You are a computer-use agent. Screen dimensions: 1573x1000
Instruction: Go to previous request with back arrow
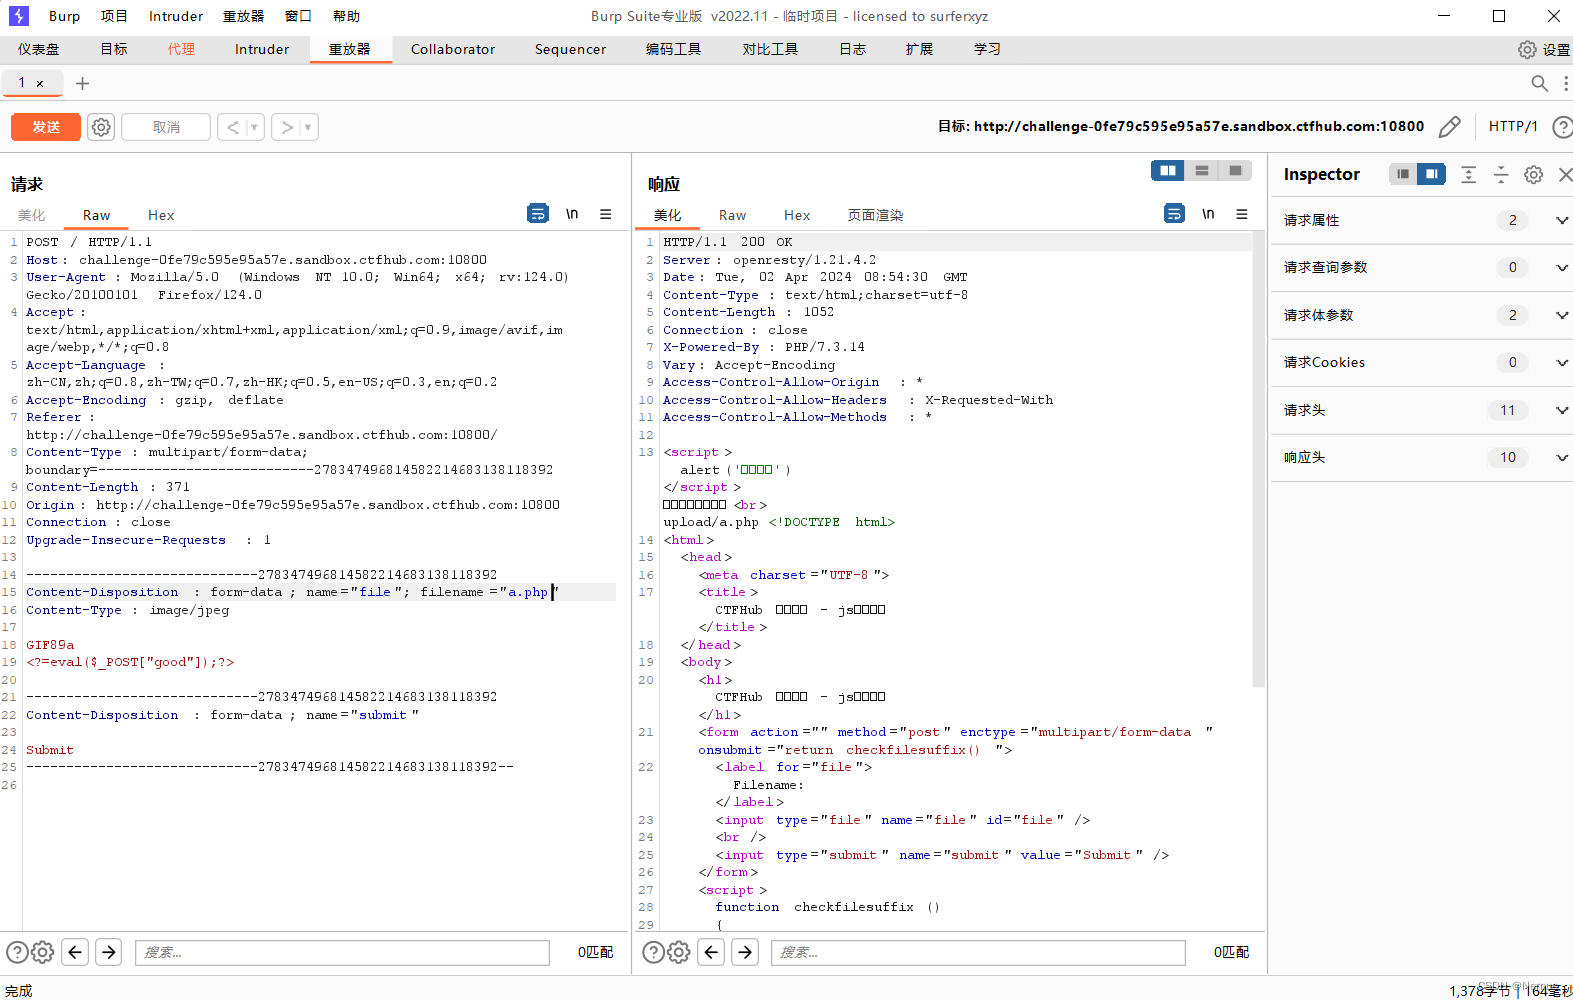233,127
